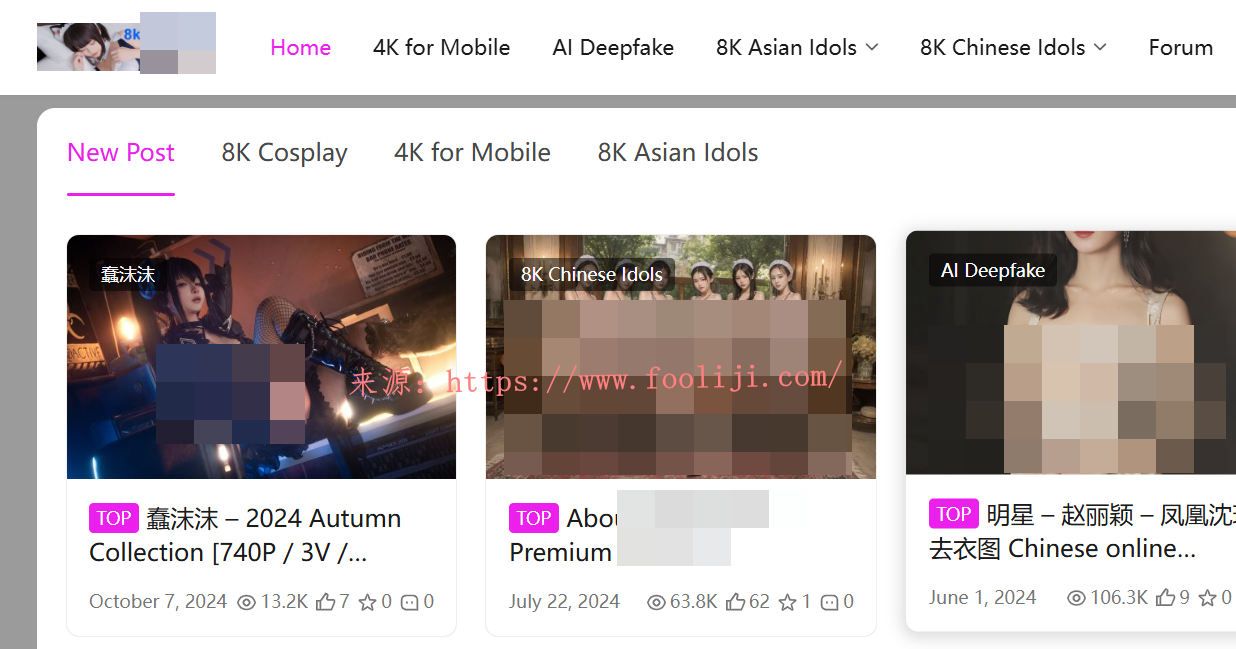
Task: Open the Forum link in the navigation bar
Action: (x=1180, y=48)
